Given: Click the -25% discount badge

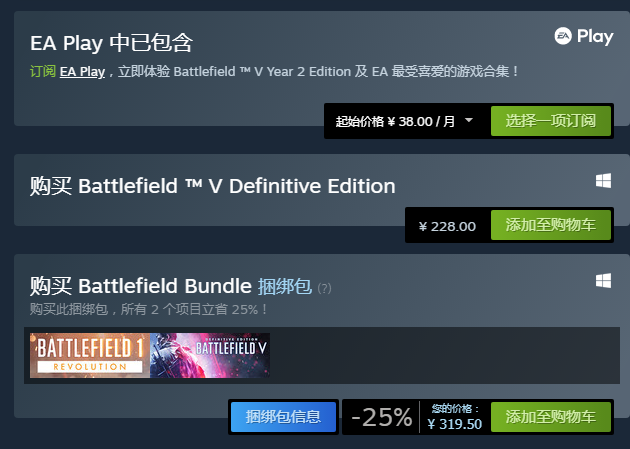Looking at the screenshot, I should coord(381,417).
